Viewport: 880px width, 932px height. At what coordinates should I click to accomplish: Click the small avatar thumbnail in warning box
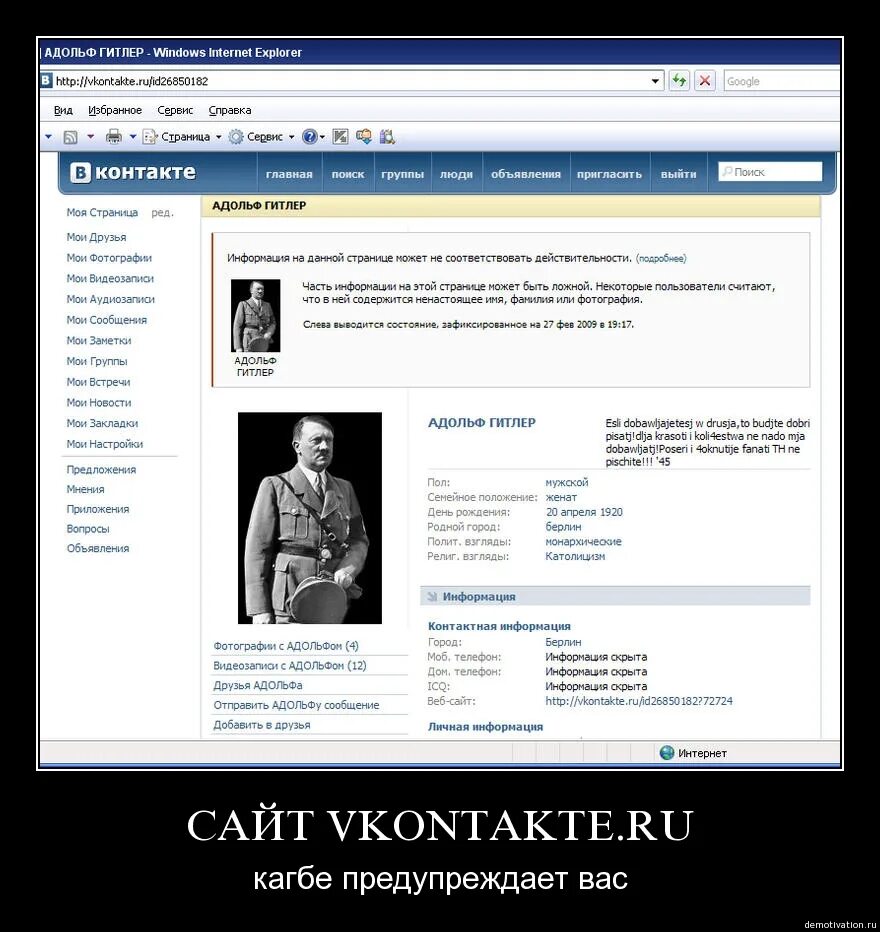coord(256,315)
